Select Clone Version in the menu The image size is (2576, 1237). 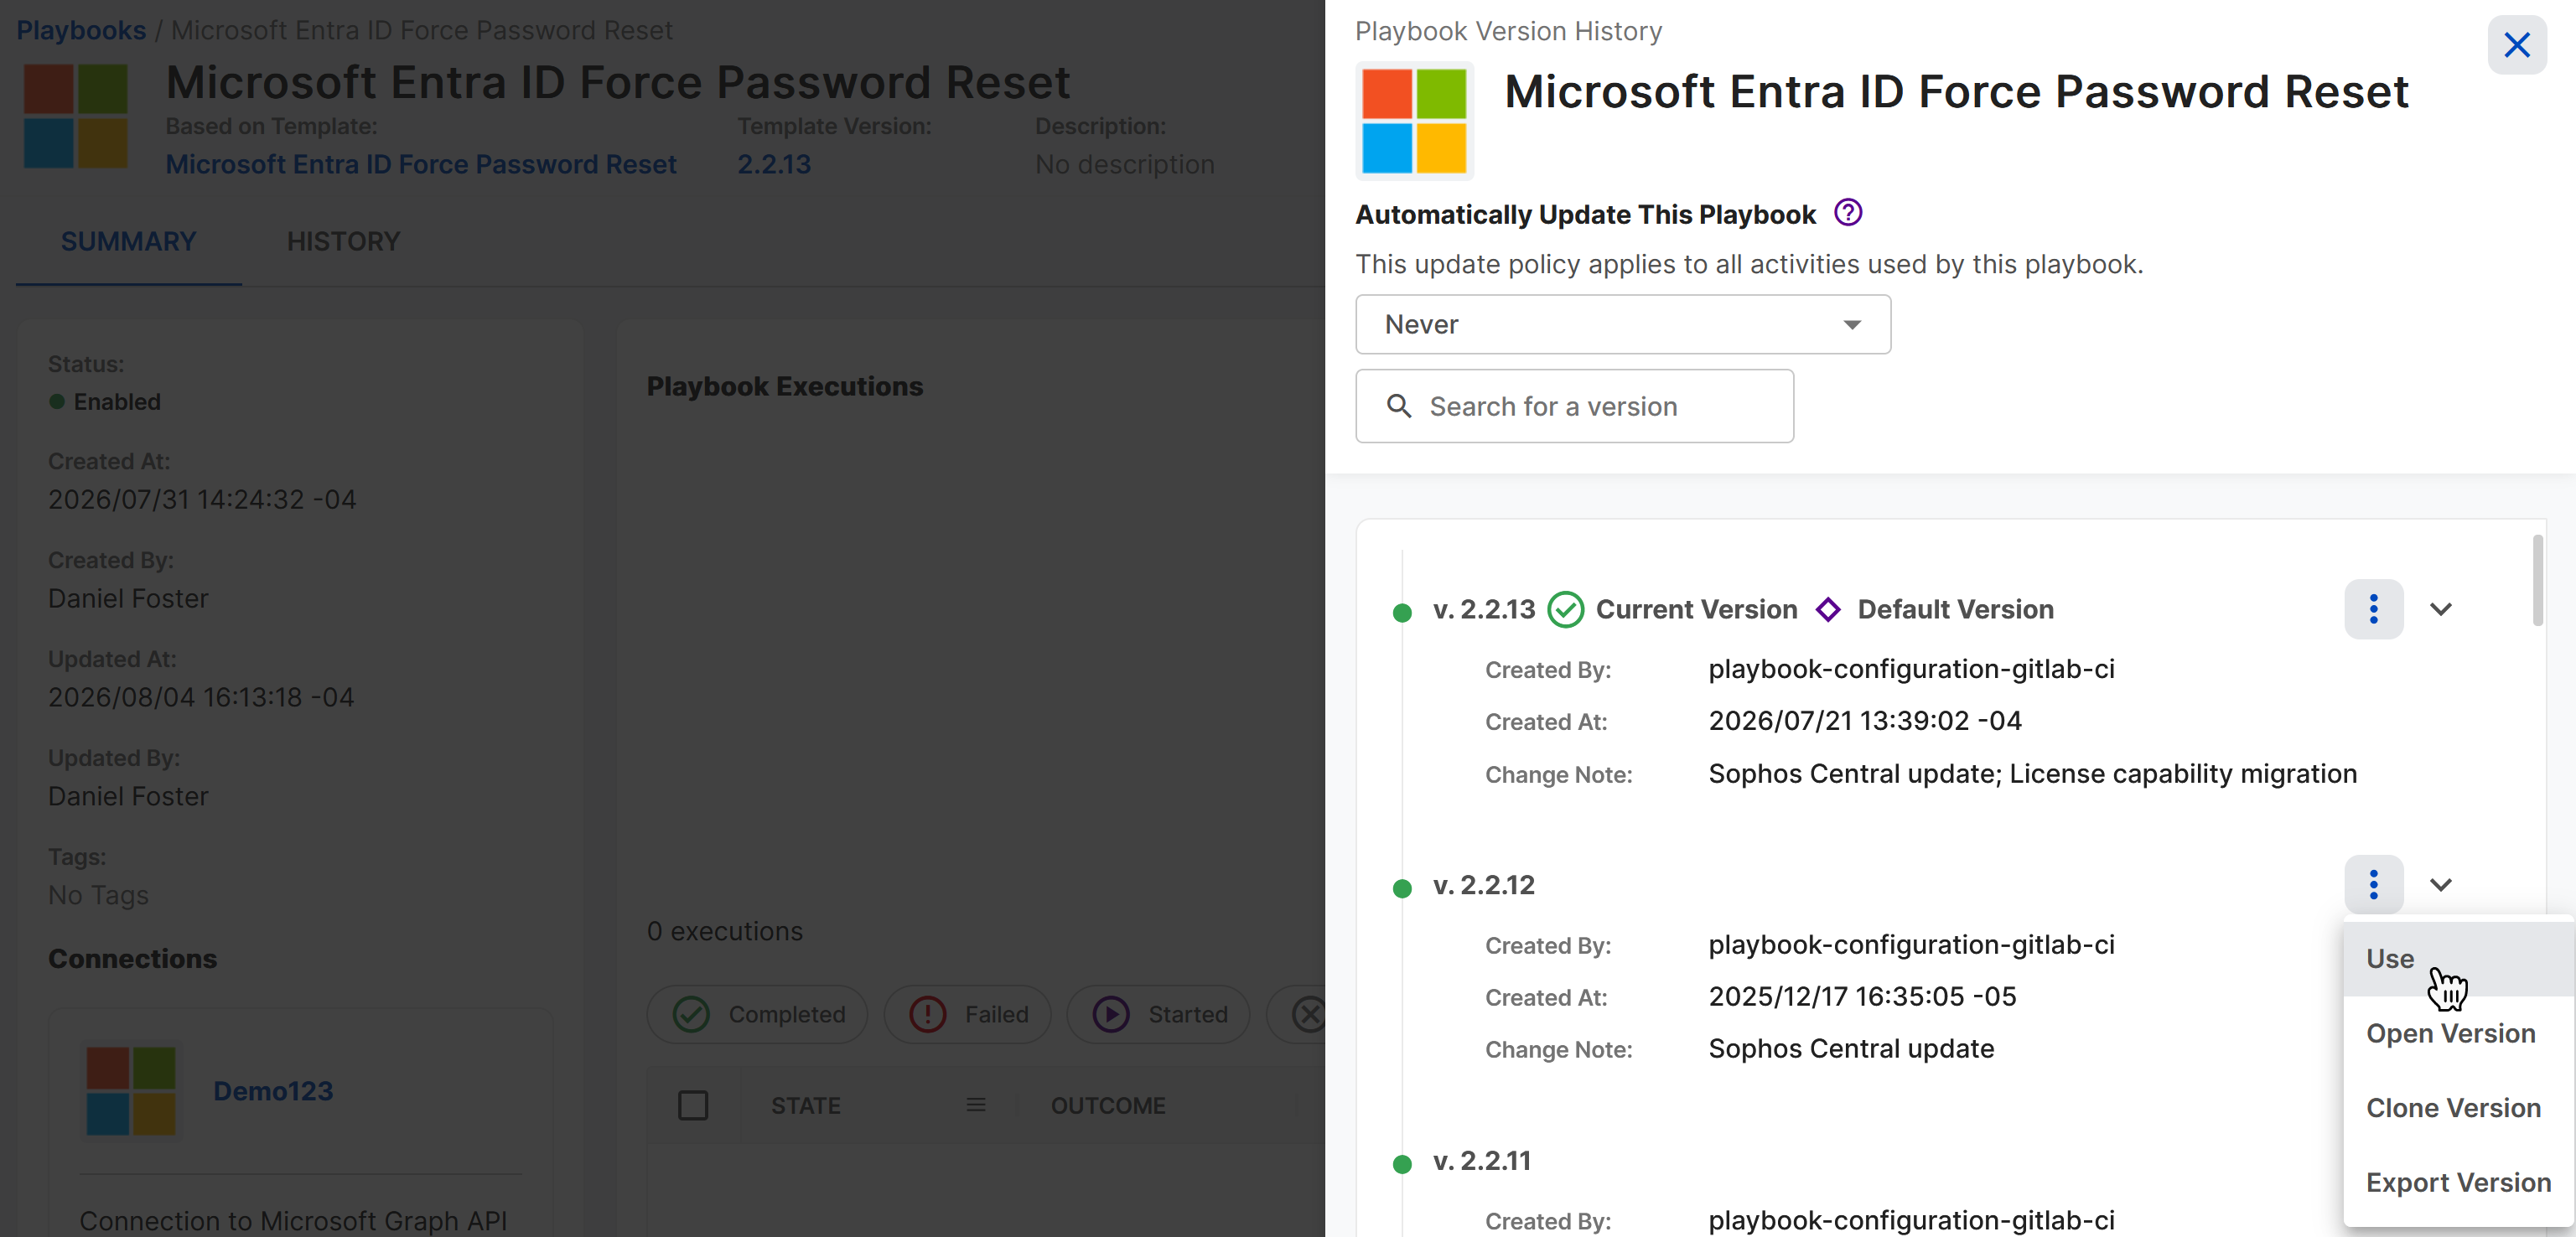2458,1108
